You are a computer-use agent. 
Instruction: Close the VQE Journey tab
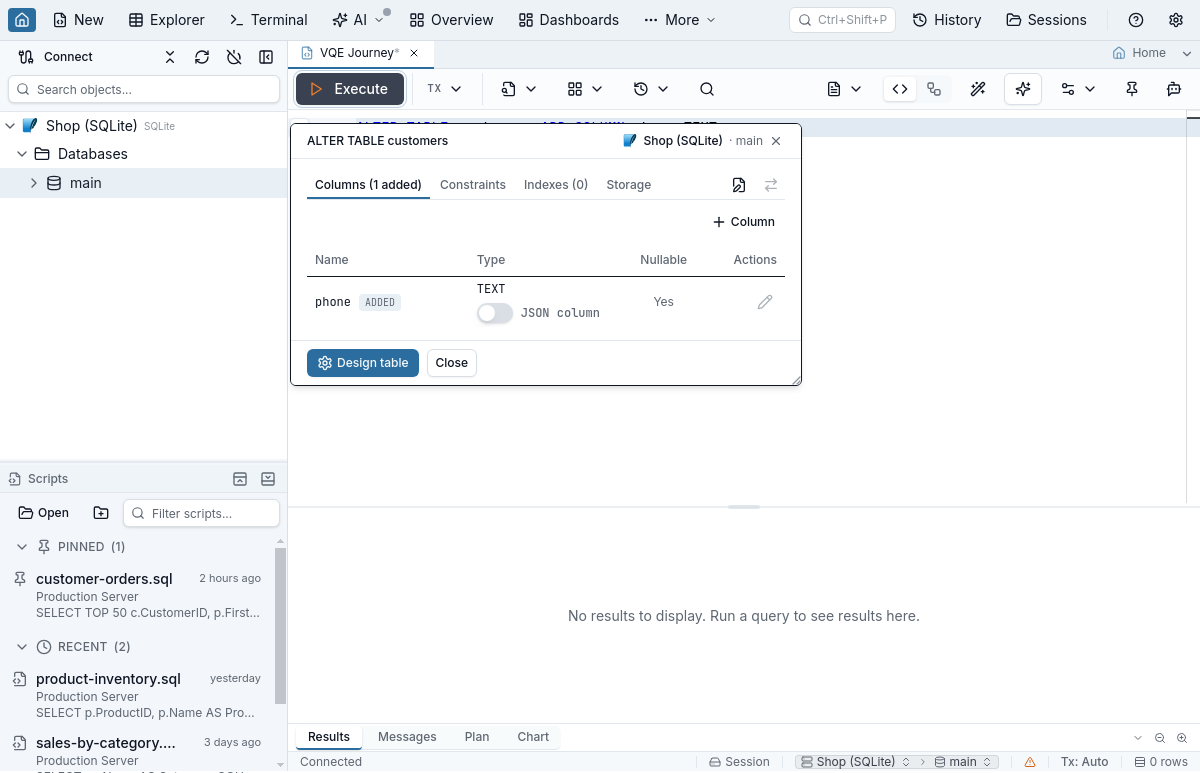click(x=414, y=53)
